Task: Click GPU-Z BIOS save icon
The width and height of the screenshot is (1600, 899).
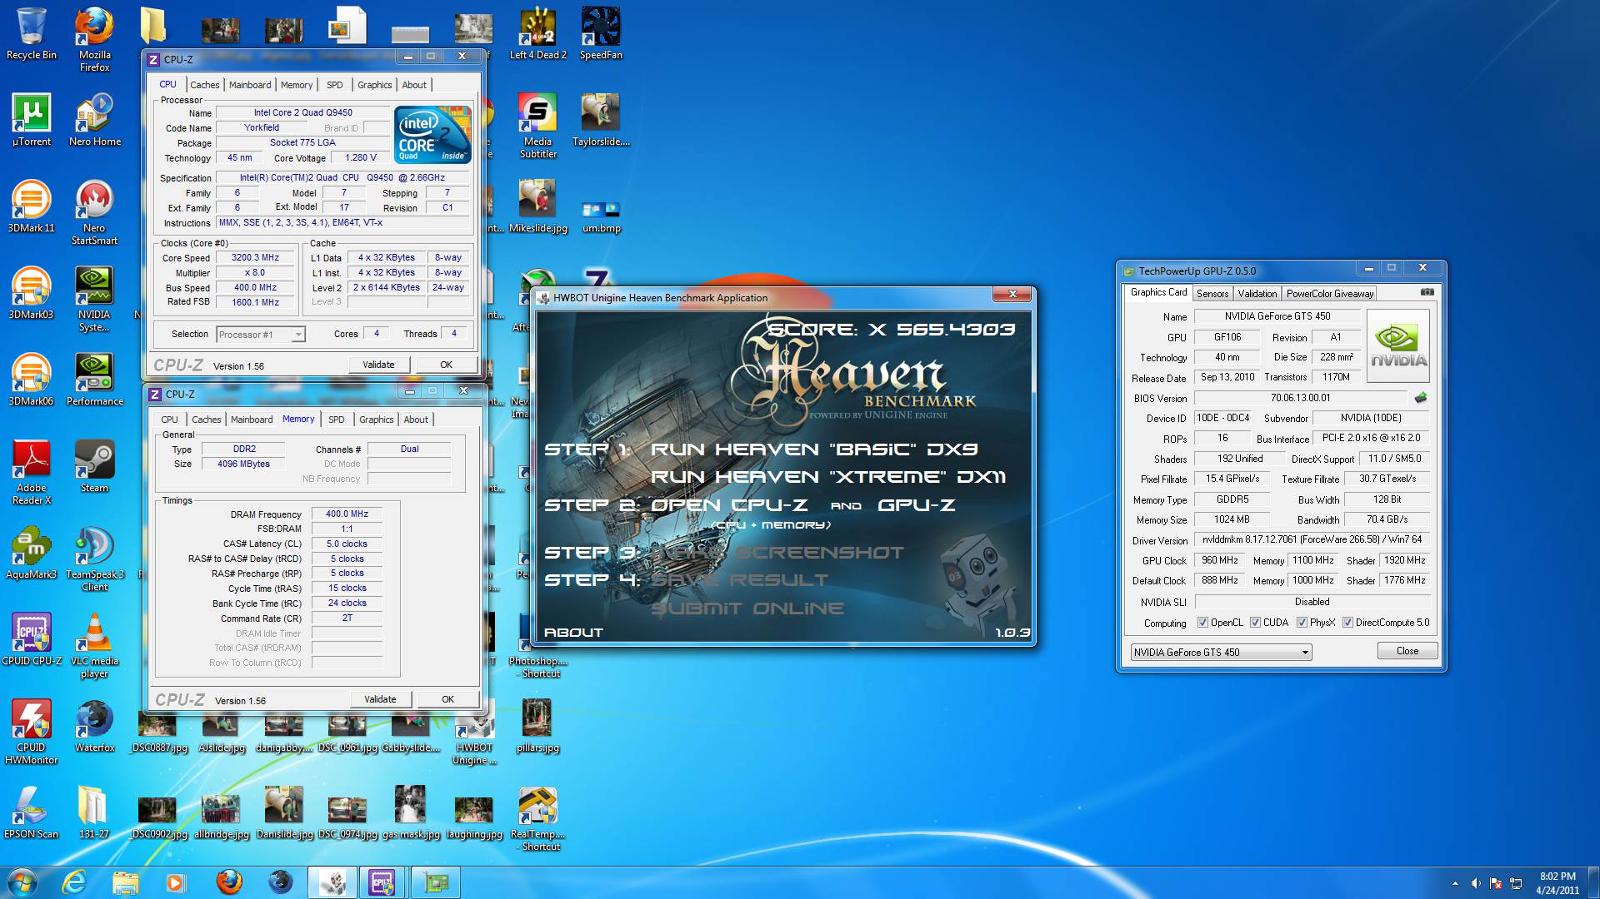Action: (1420, 398)
